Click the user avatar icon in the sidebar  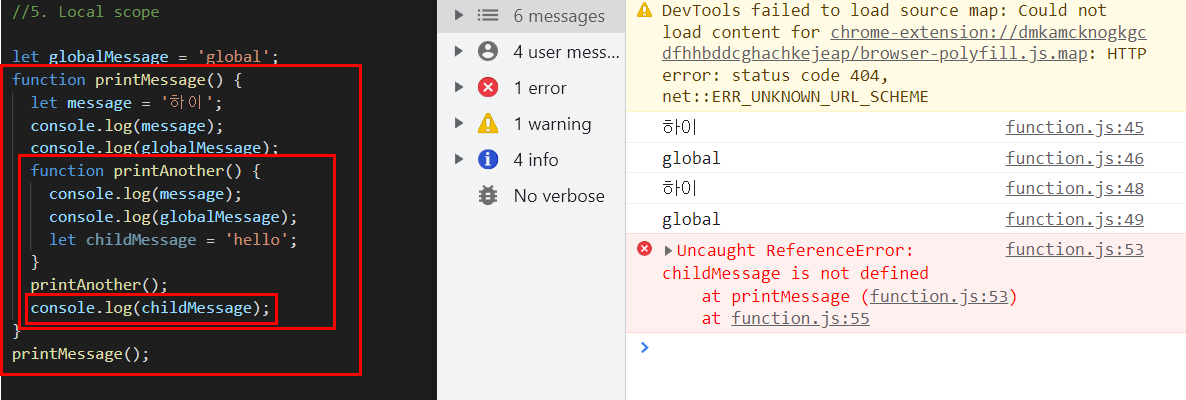(489, 51)
